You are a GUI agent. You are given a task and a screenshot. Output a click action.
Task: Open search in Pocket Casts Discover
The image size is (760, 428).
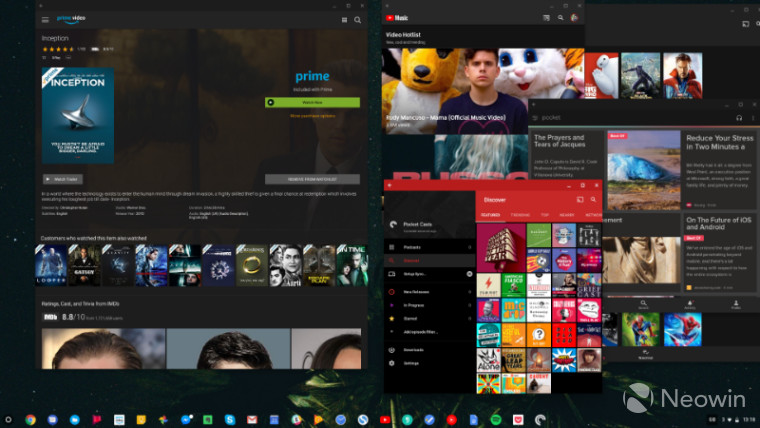(593, 200)
